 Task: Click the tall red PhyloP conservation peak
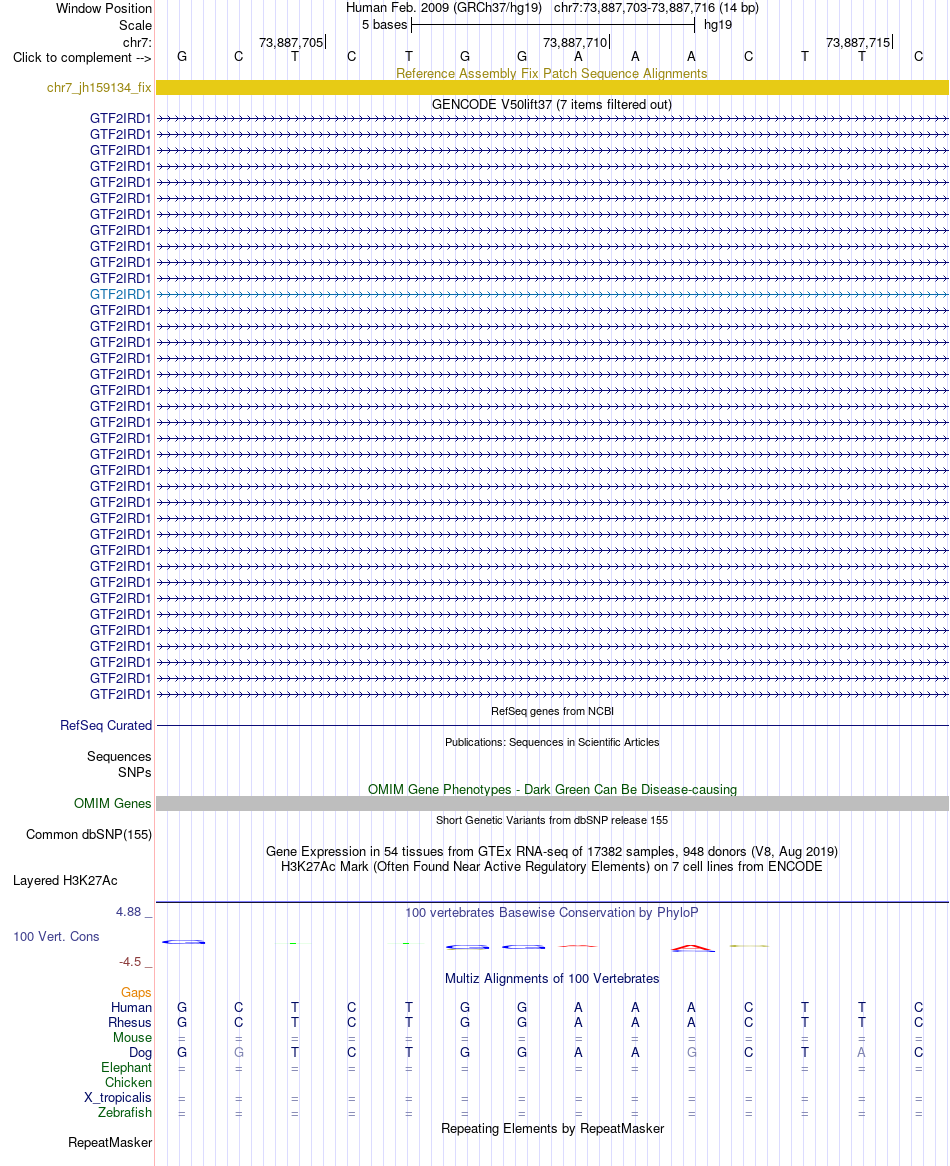point(692,948)
